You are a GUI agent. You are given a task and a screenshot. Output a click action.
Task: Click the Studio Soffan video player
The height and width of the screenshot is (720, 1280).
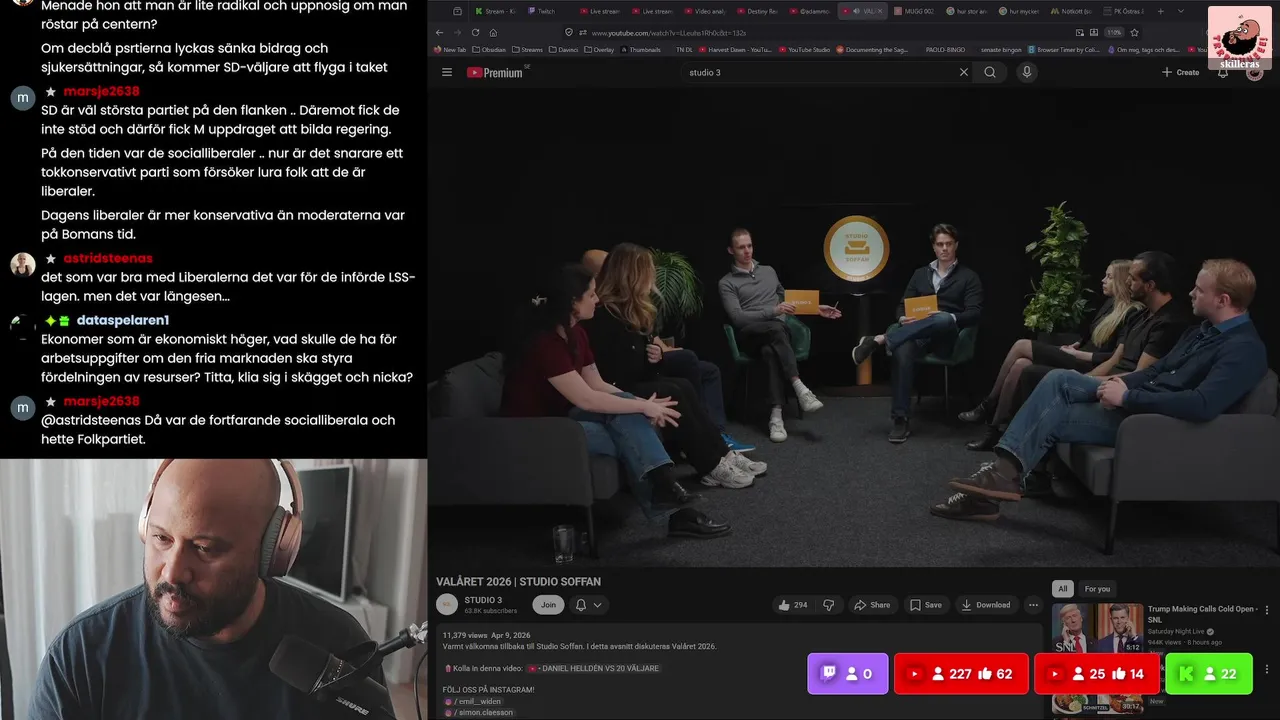click(x=853, y=327)
